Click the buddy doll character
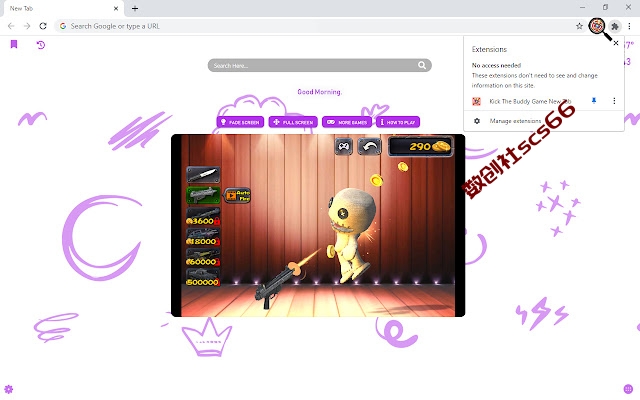The height and width of the screenshot is (400, 640). [351, 234]
